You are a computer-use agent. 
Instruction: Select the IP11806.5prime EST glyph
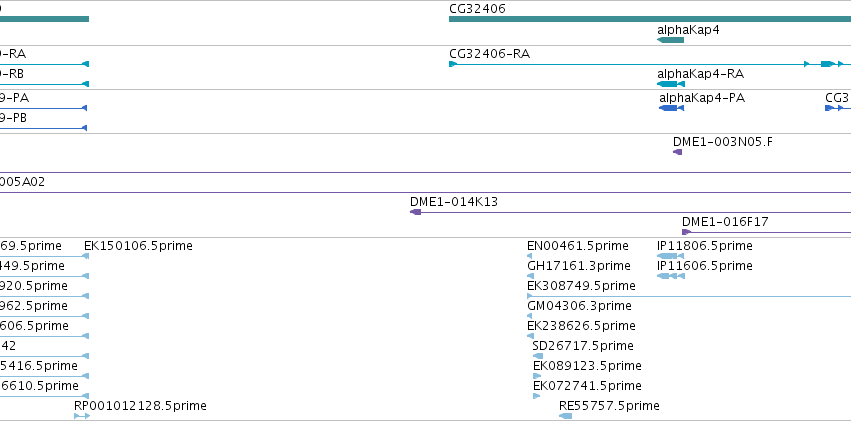point(670,256)
